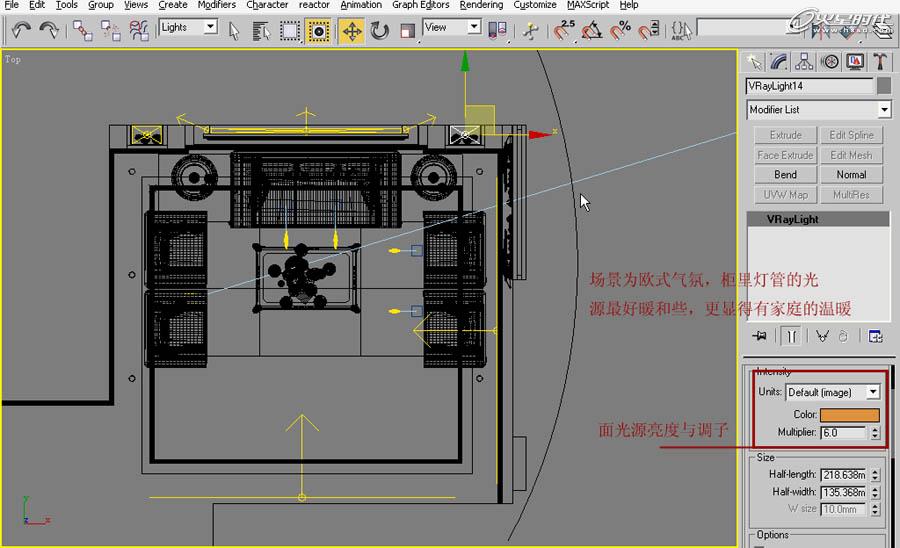Toggle Percent Snap

(620, 30)
